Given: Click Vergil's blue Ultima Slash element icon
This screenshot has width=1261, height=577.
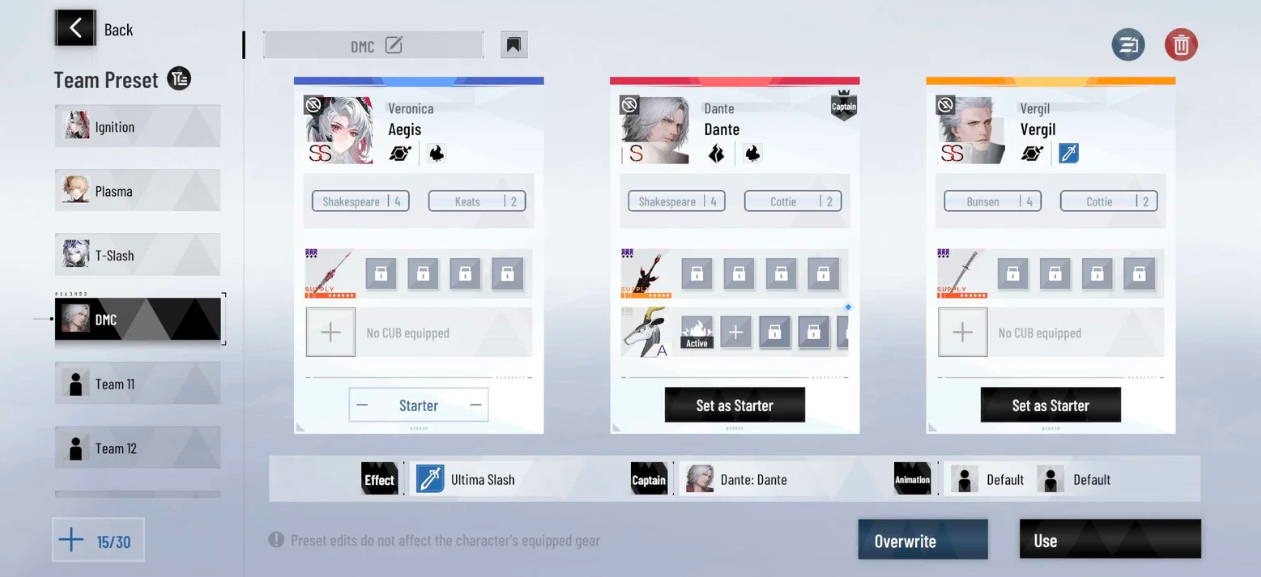Looking at the screenshot, I should tap(1068, 153).
